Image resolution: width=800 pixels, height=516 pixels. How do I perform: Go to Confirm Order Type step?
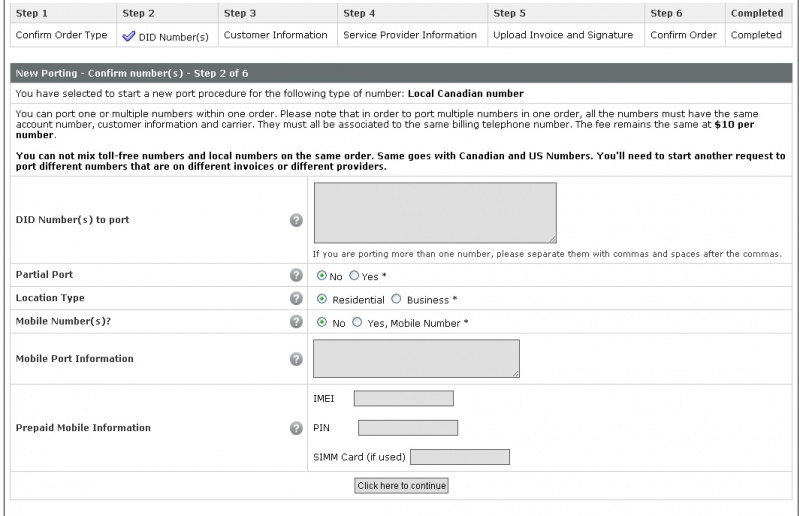tap(61, 35)
